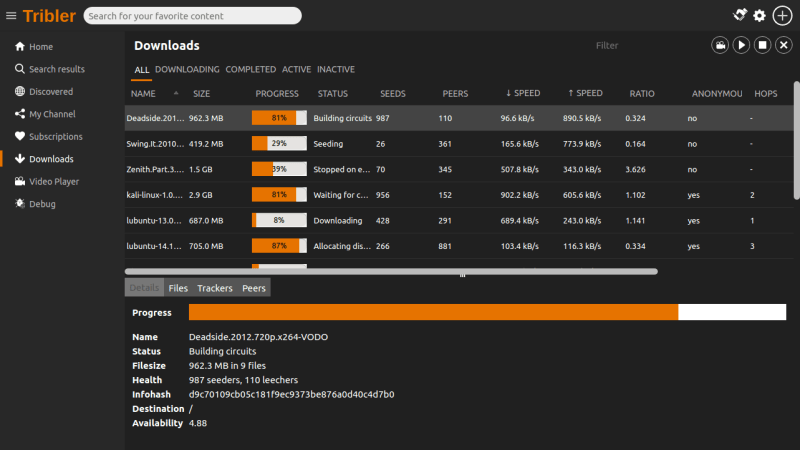Image resolution: width=800 pixels, height=450 pixels.
Task: Click the globe icon for Discovered
Action: [20, 91]
